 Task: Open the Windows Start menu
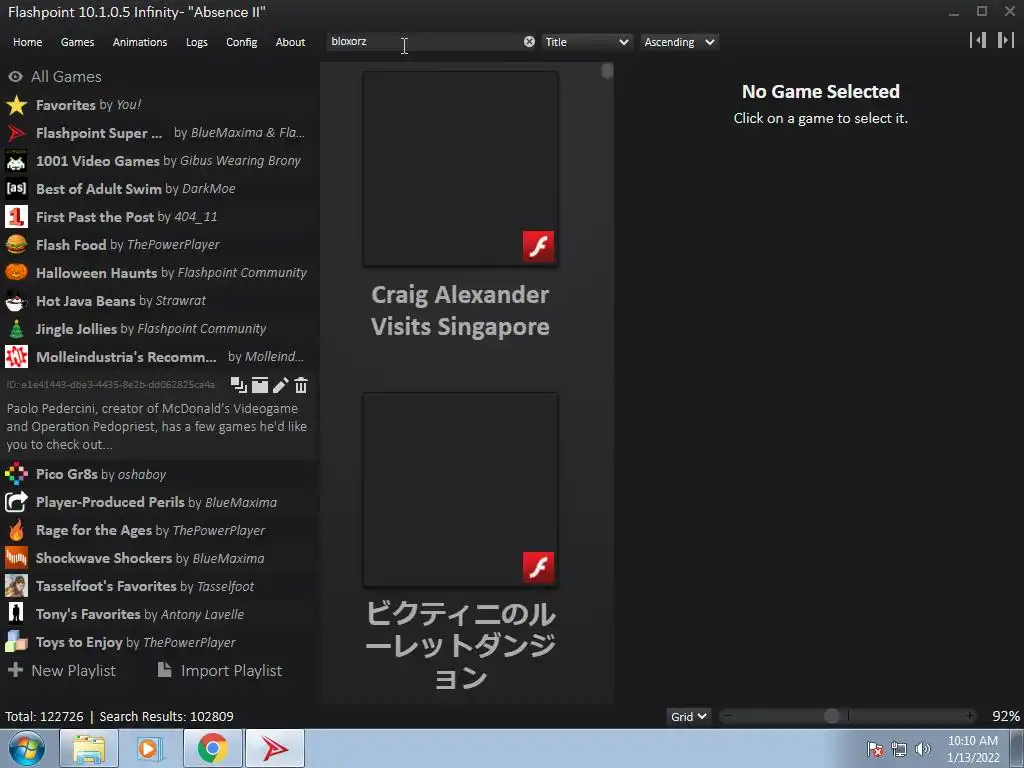point(27,748)
